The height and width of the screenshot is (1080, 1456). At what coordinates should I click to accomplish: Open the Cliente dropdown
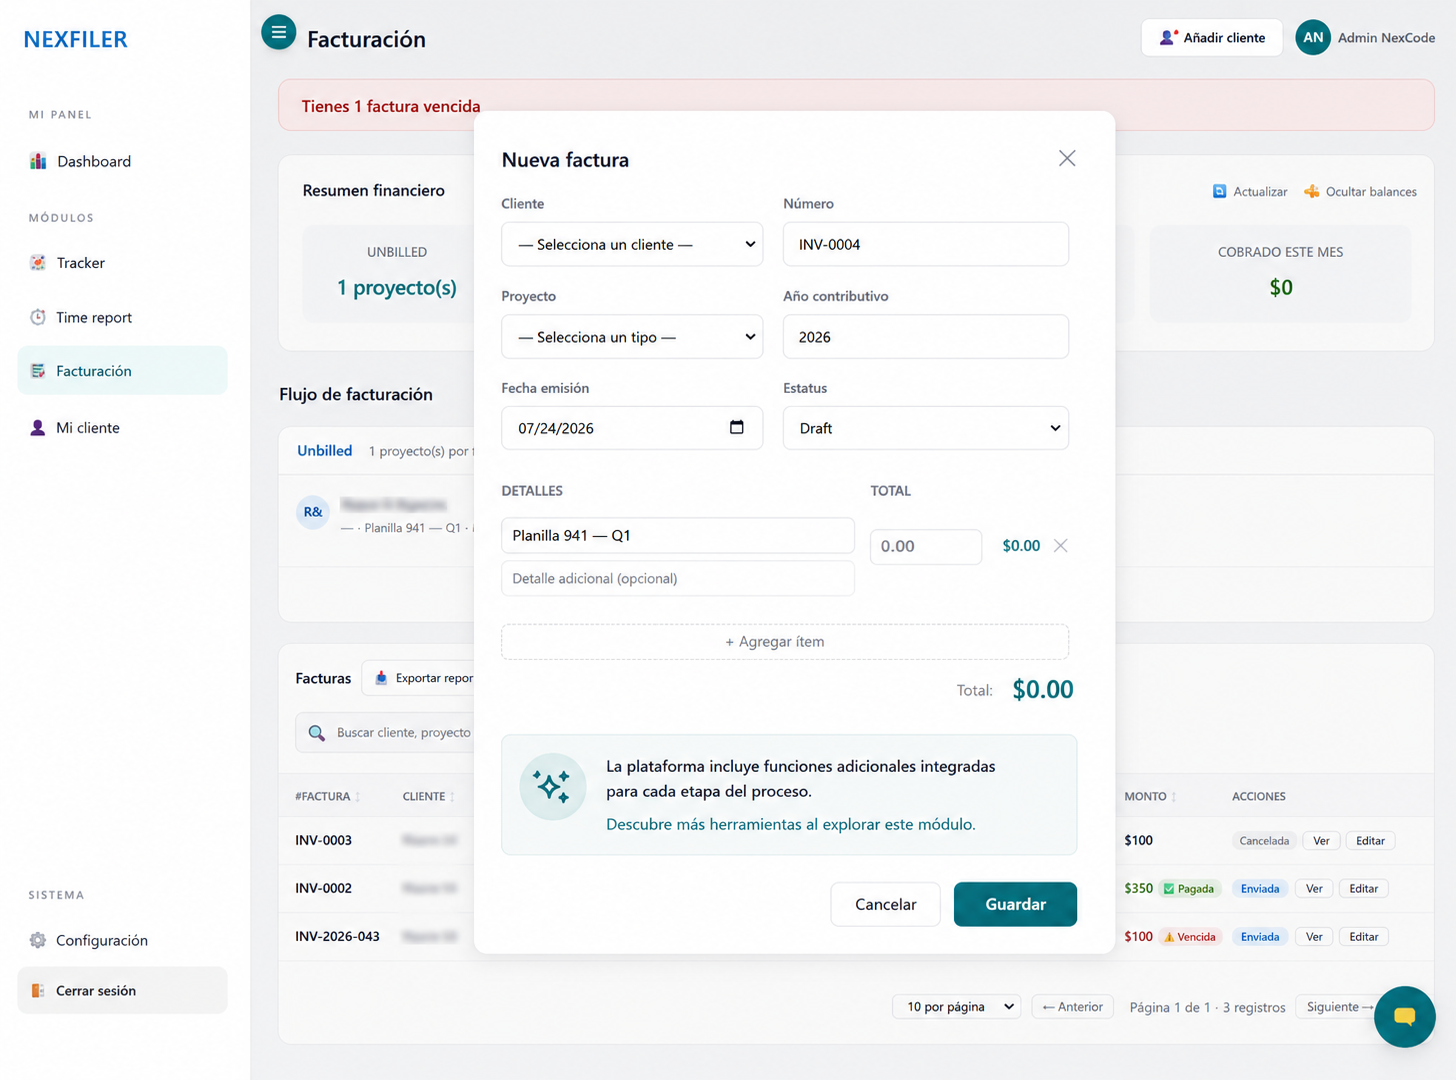(x=632, y=244)
